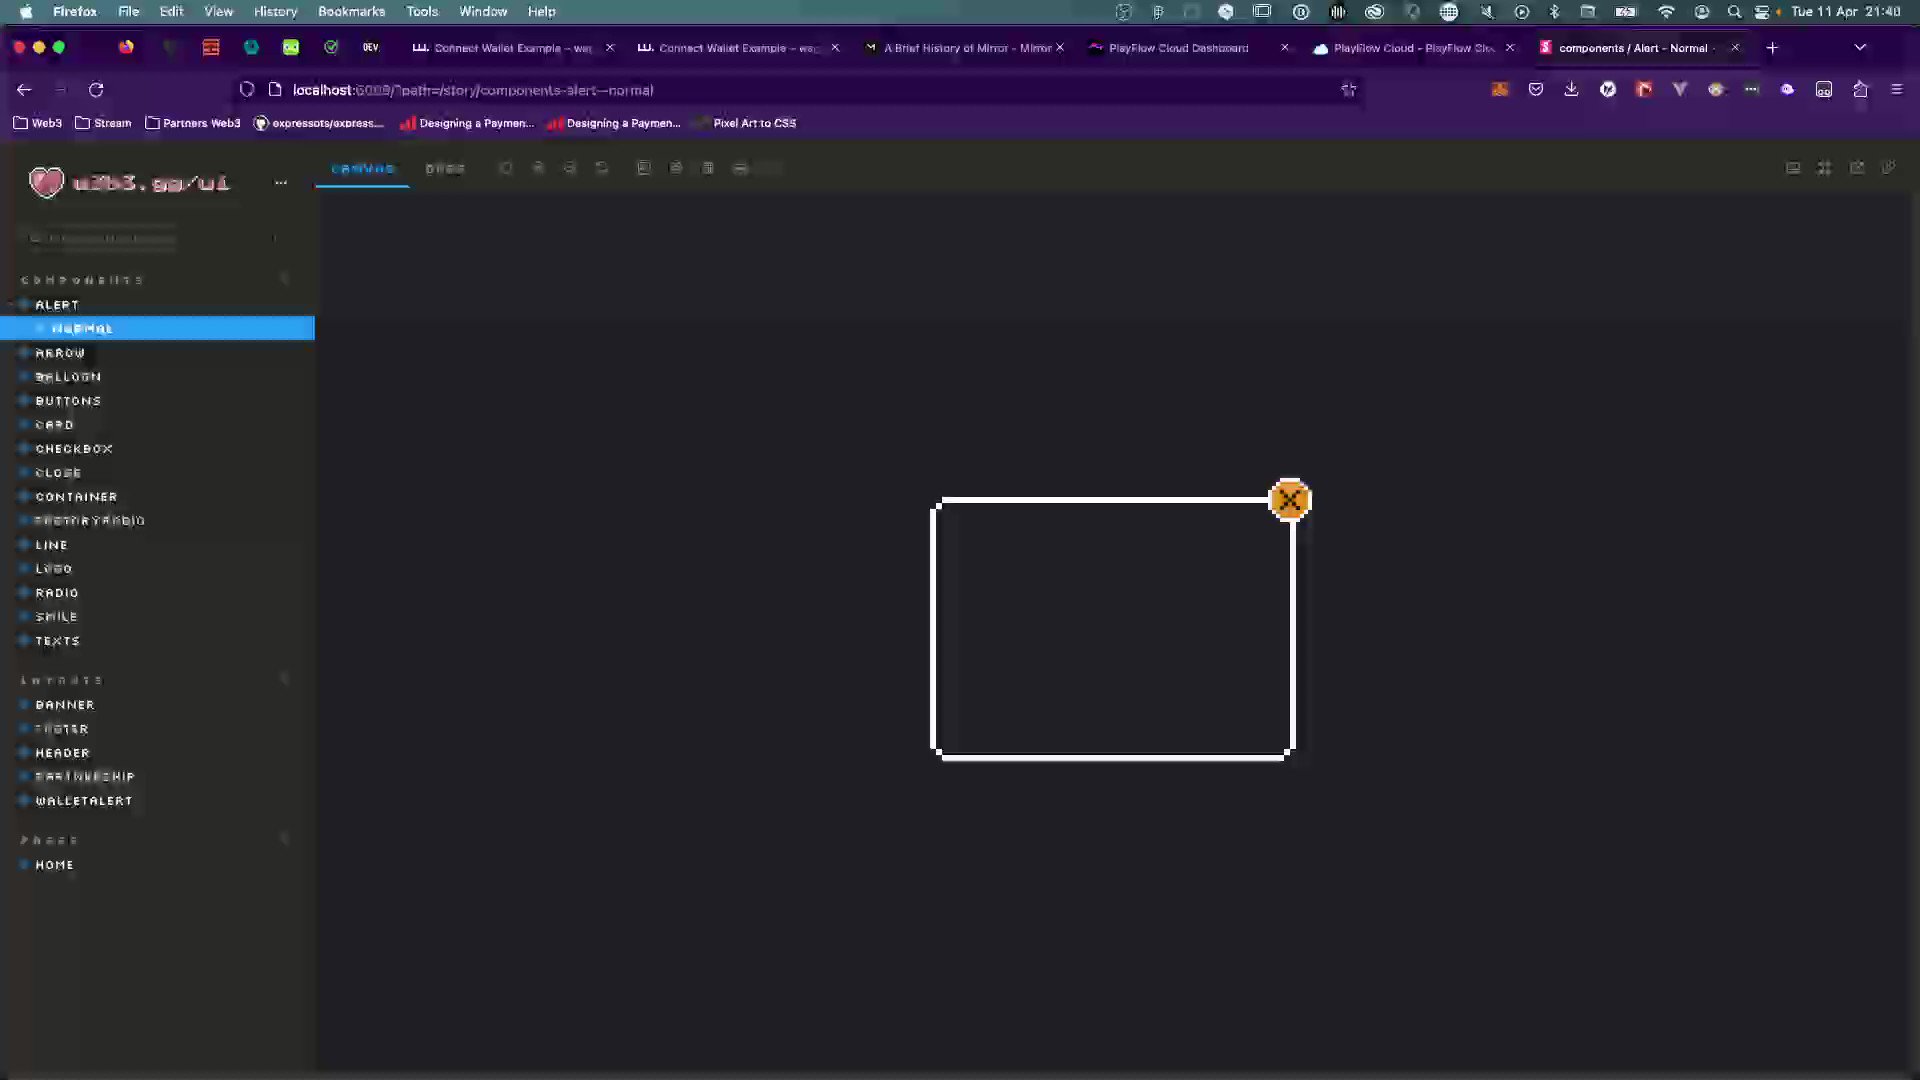1920x1080 pixels.
Task: Open the Stream bookmarks folder
Action: coord(103,123)
